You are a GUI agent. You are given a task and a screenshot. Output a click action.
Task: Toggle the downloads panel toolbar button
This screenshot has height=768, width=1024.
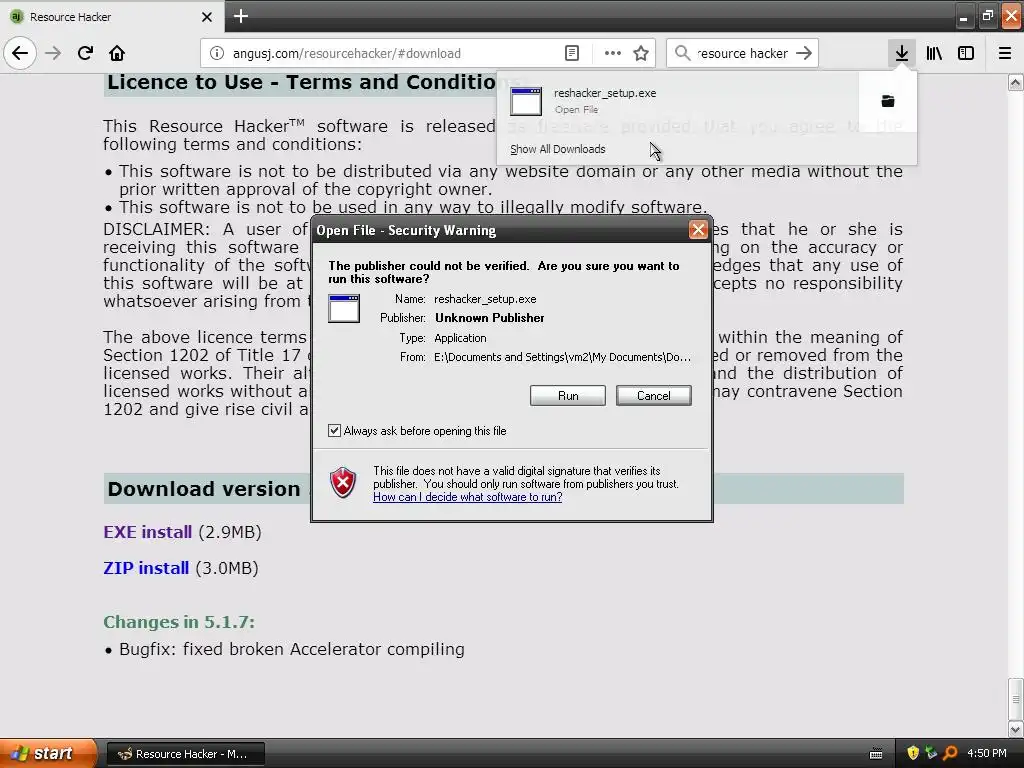pos(901,53)
